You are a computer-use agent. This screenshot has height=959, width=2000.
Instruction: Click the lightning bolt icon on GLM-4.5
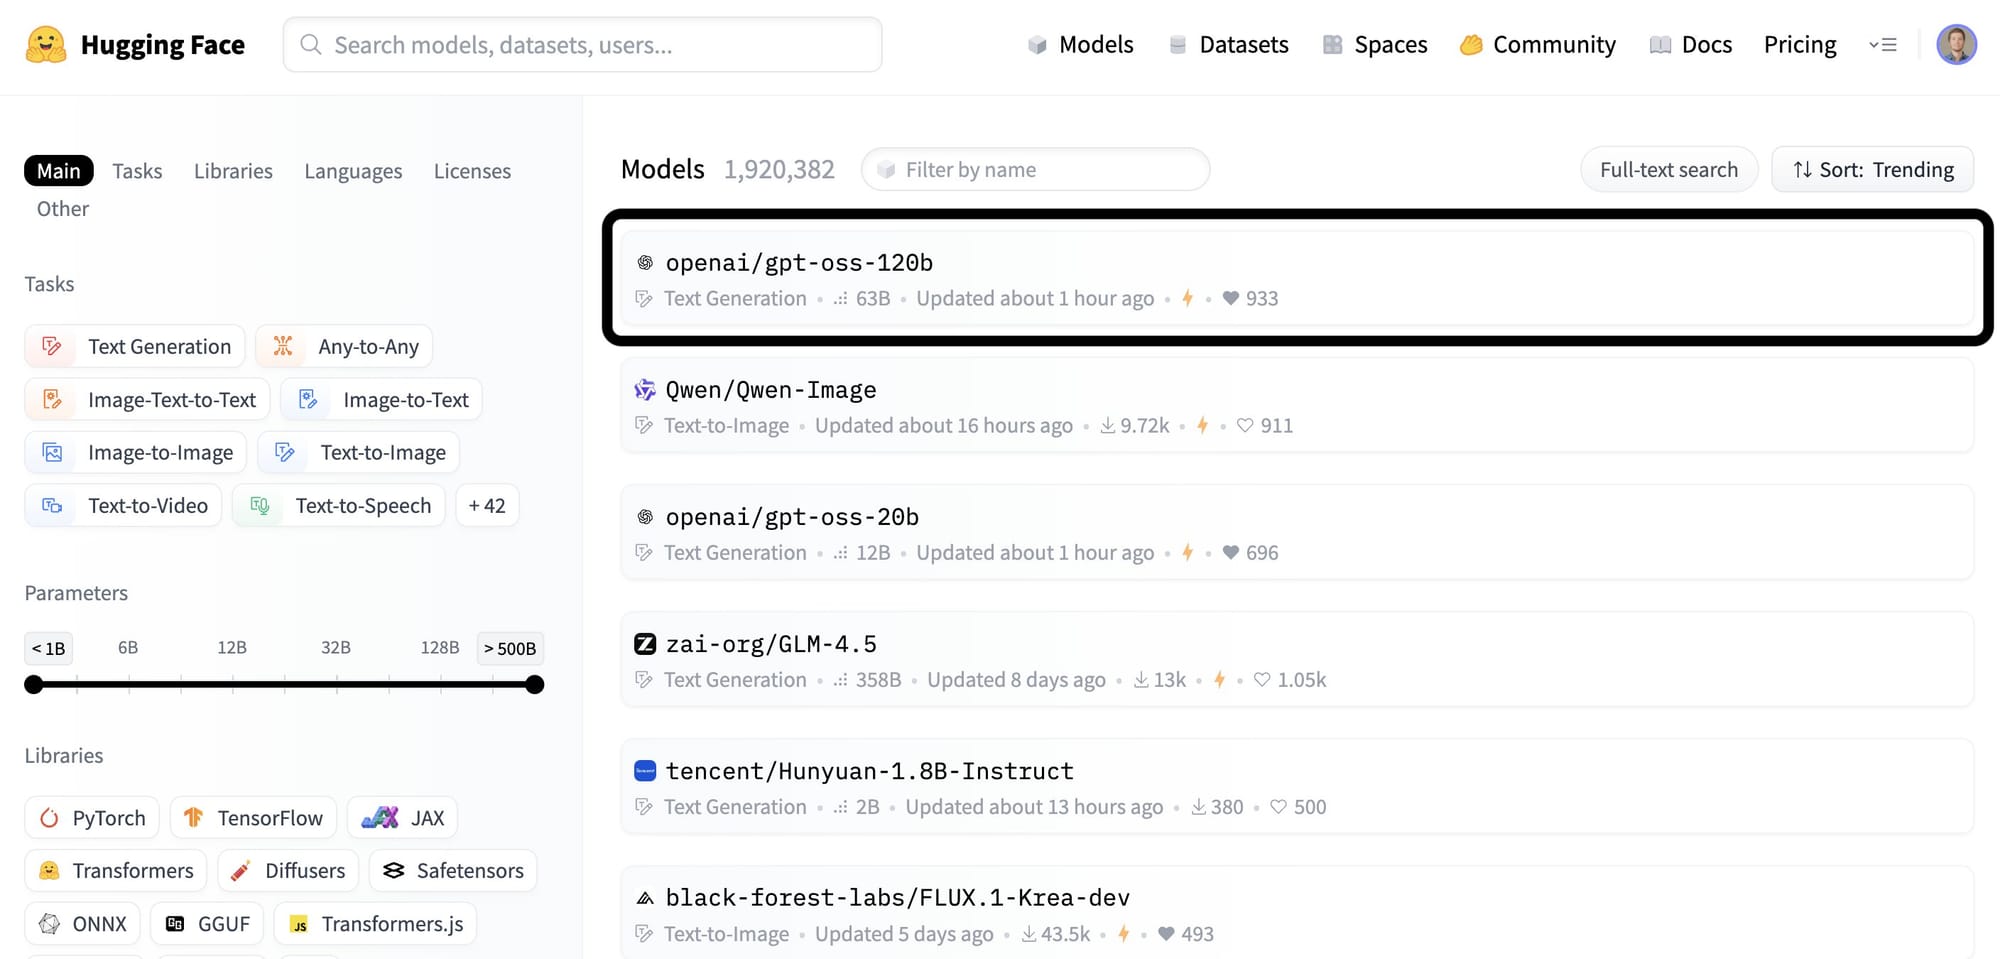pyautogui.click(x=1219, y=680)
